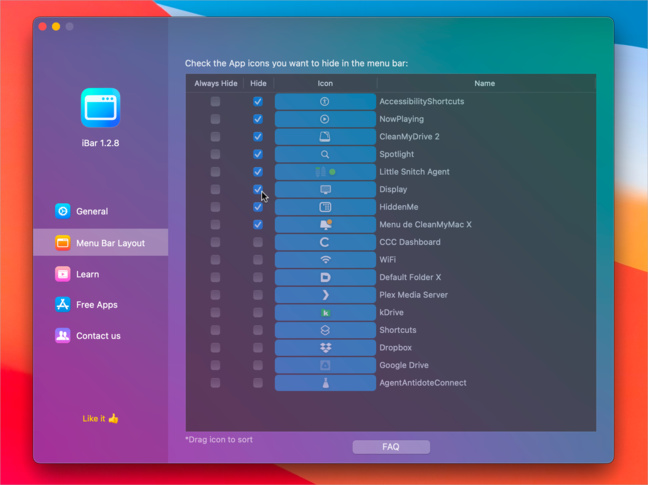
Task: Enable Always Hide for Little Snitch Agent
Action: (215, 172)
